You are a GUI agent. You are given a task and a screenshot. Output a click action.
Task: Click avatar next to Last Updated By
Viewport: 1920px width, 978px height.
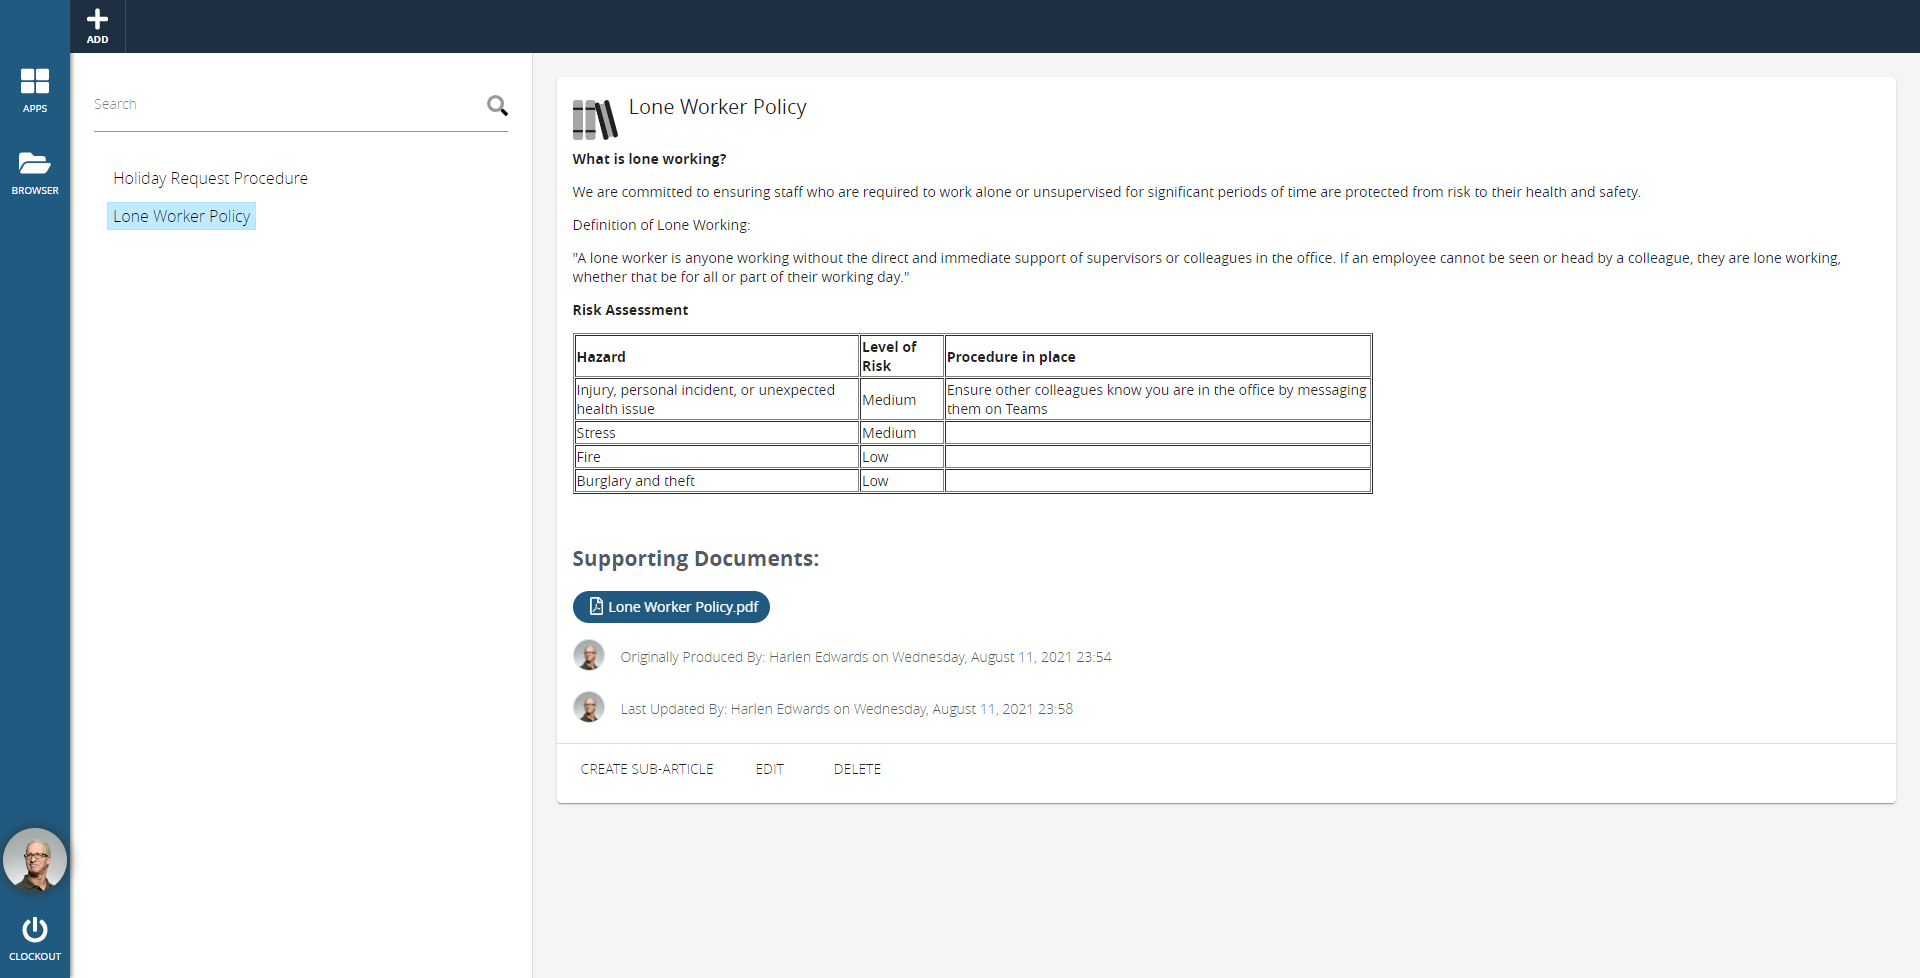click(x=589, y=708)
